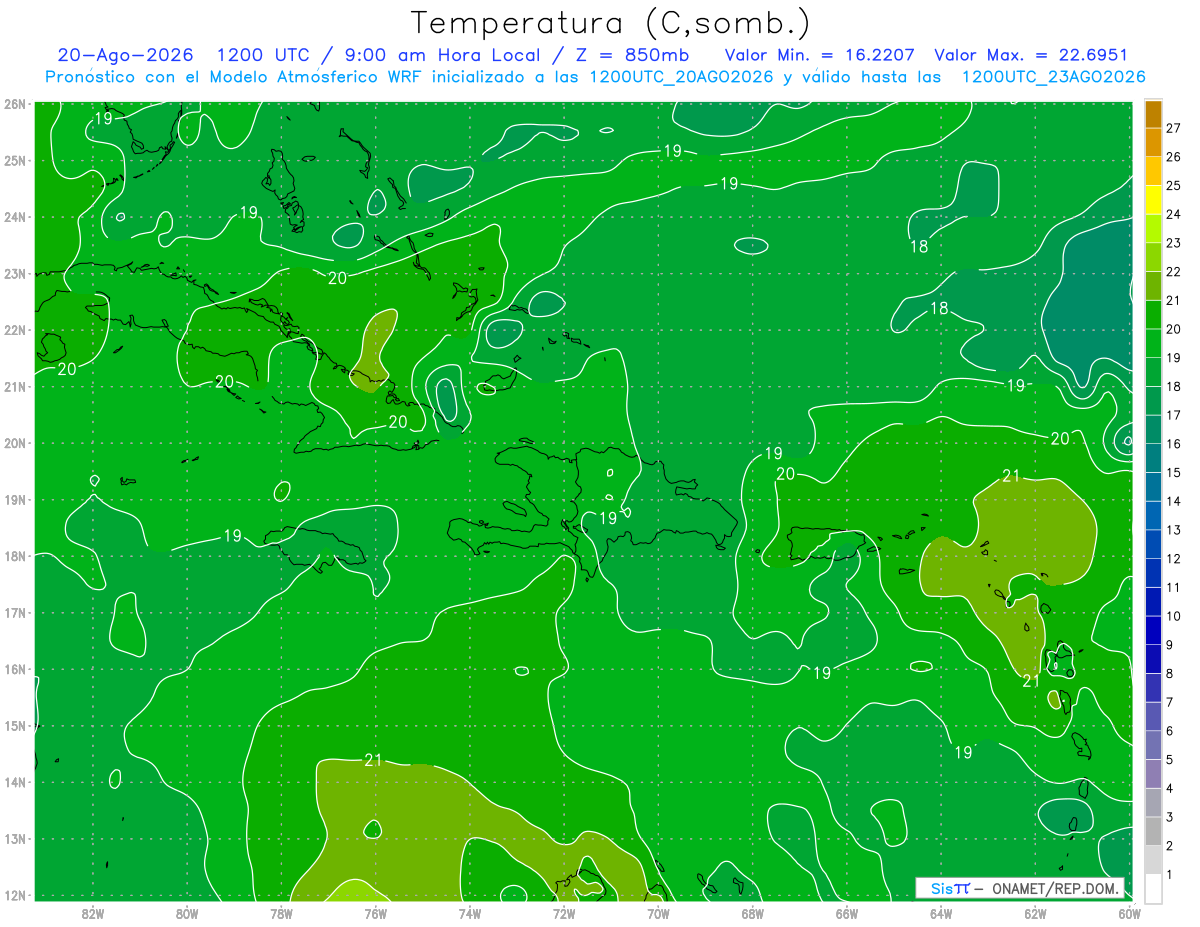Click the blue swatch between 12 and 13
1200x927 pixels.
1153,544
